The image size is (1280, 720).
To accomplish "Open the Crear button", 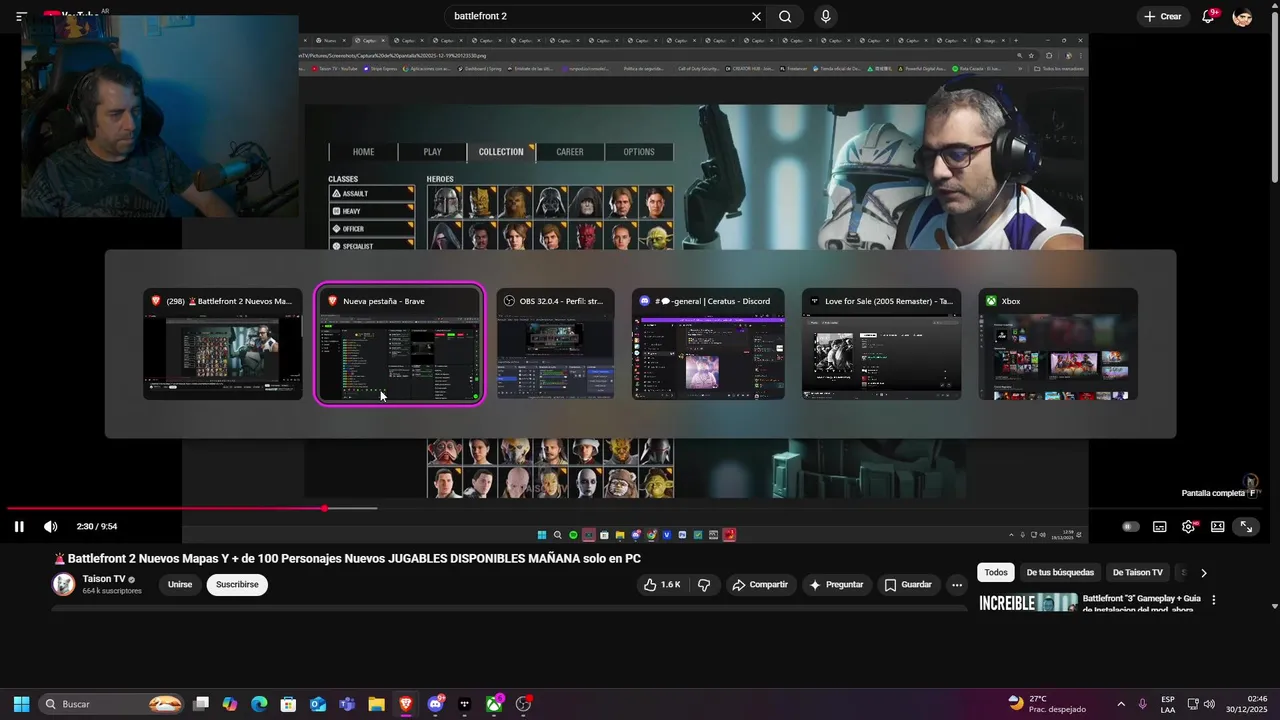I will (x=1163, y=16).
